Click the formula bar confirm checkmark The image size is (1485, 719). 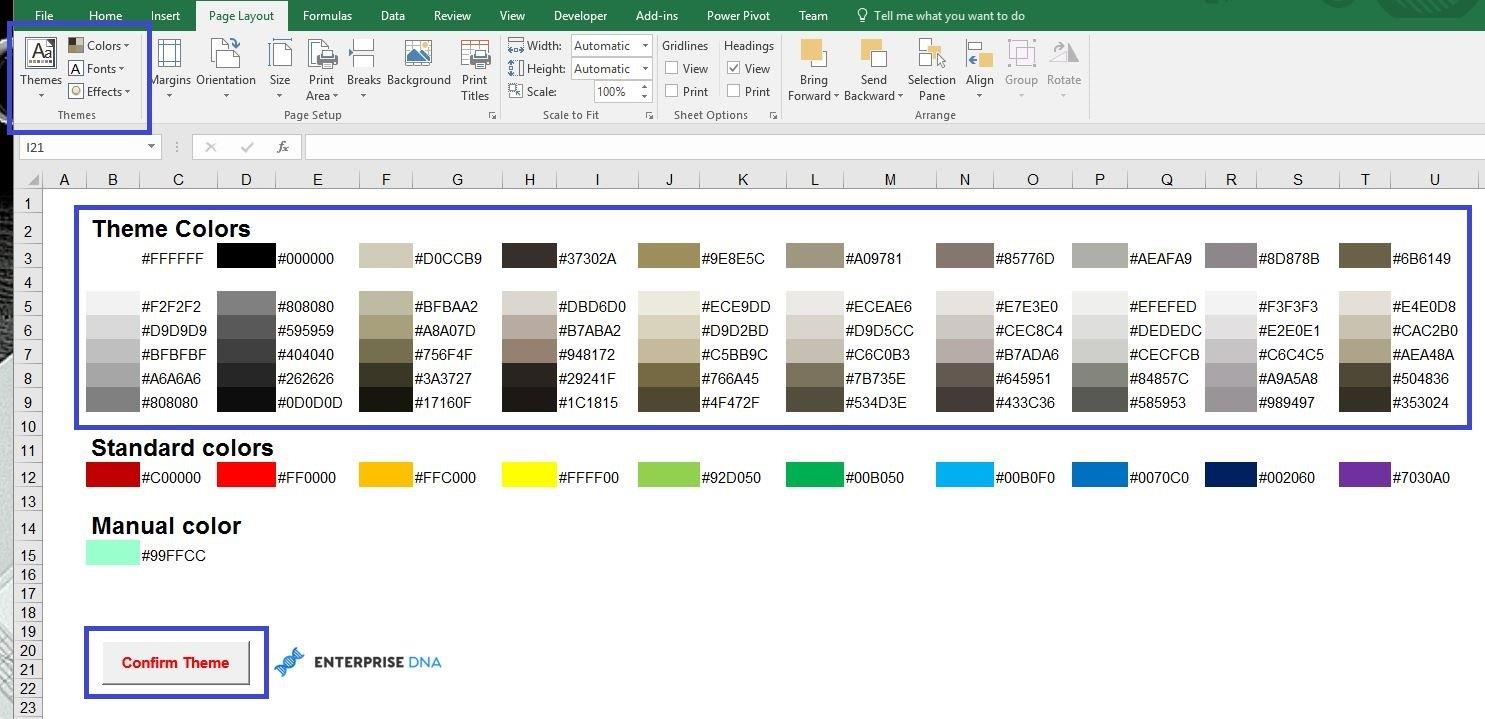247,147
